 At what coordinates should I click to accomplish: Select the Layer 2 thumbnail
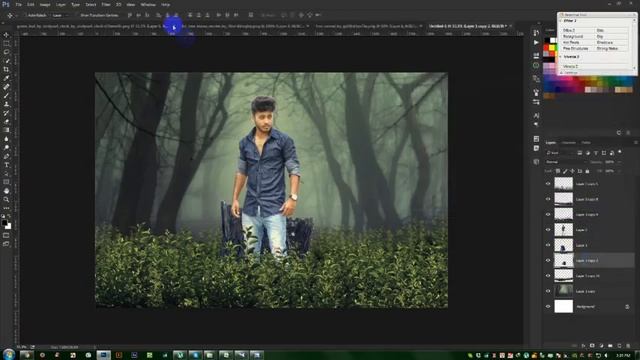(x=563, y=230)
